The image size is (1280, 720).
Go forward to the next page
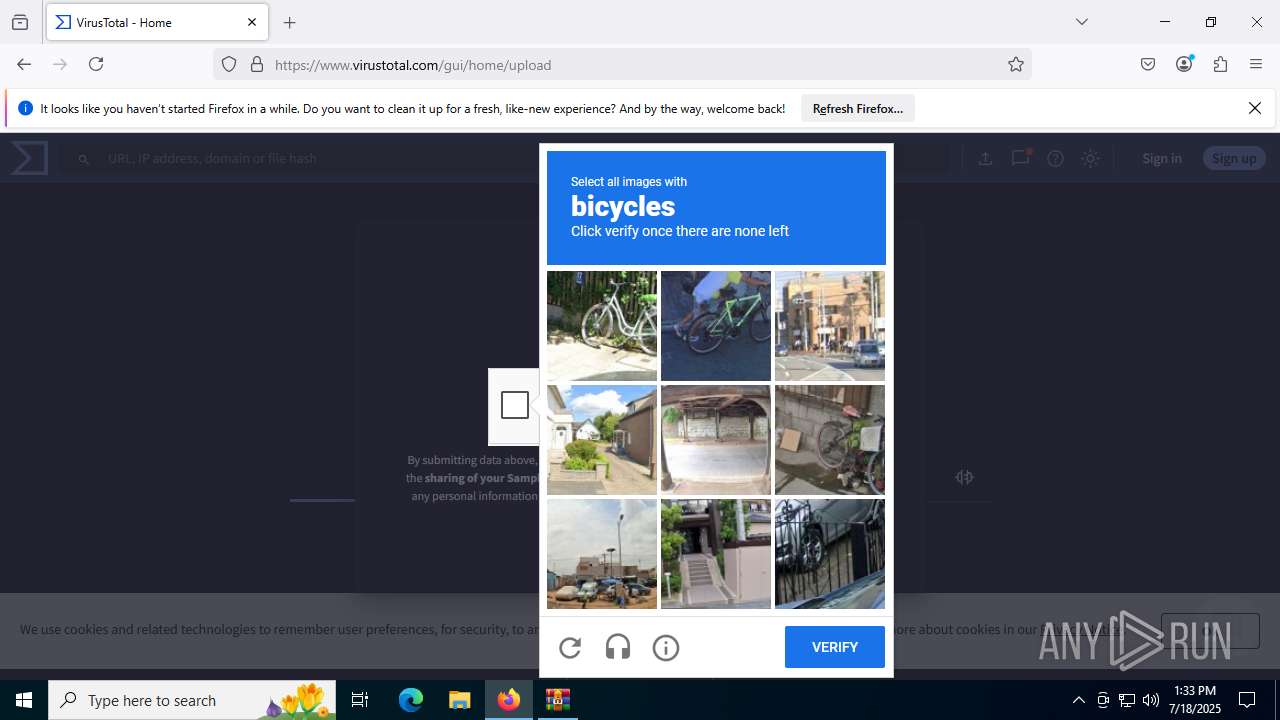pos(60,64)
